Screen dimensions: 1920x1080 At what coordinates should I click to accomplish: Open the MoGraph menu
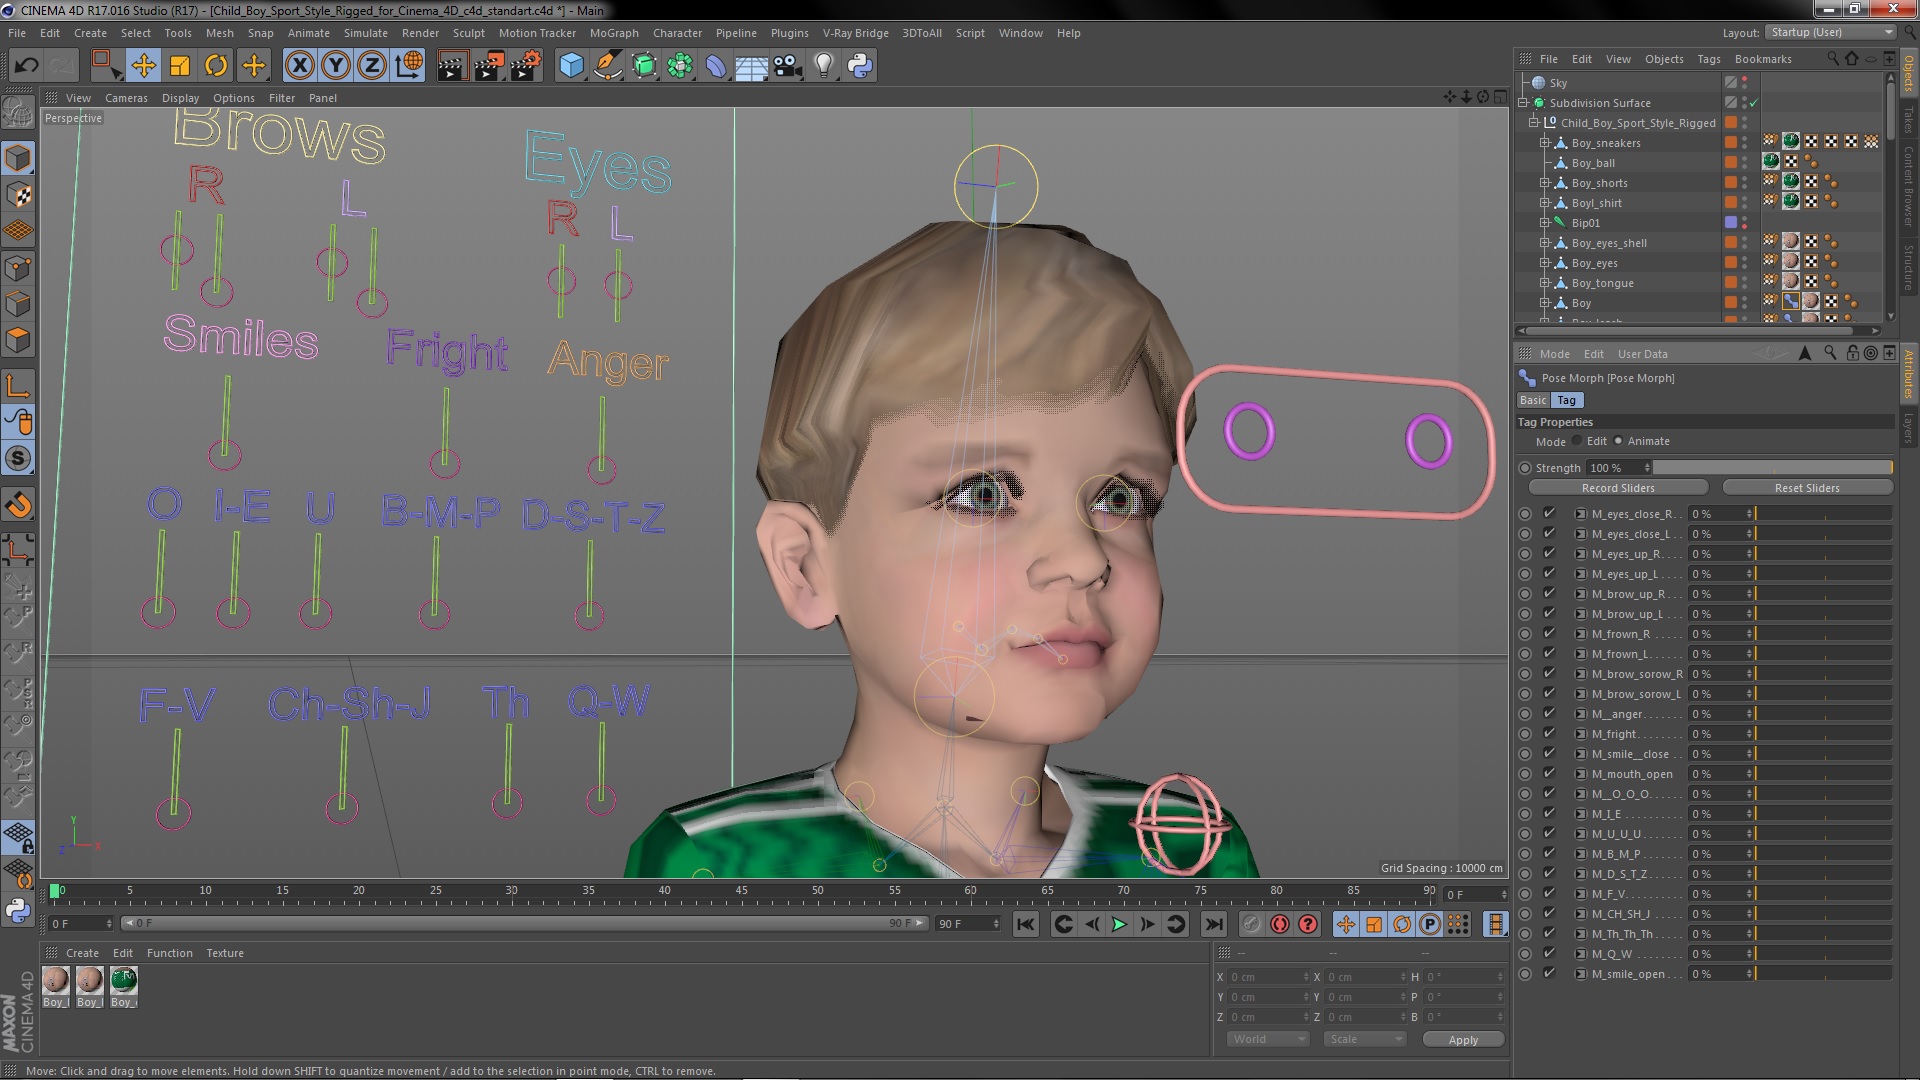click(x=613, y=33)
